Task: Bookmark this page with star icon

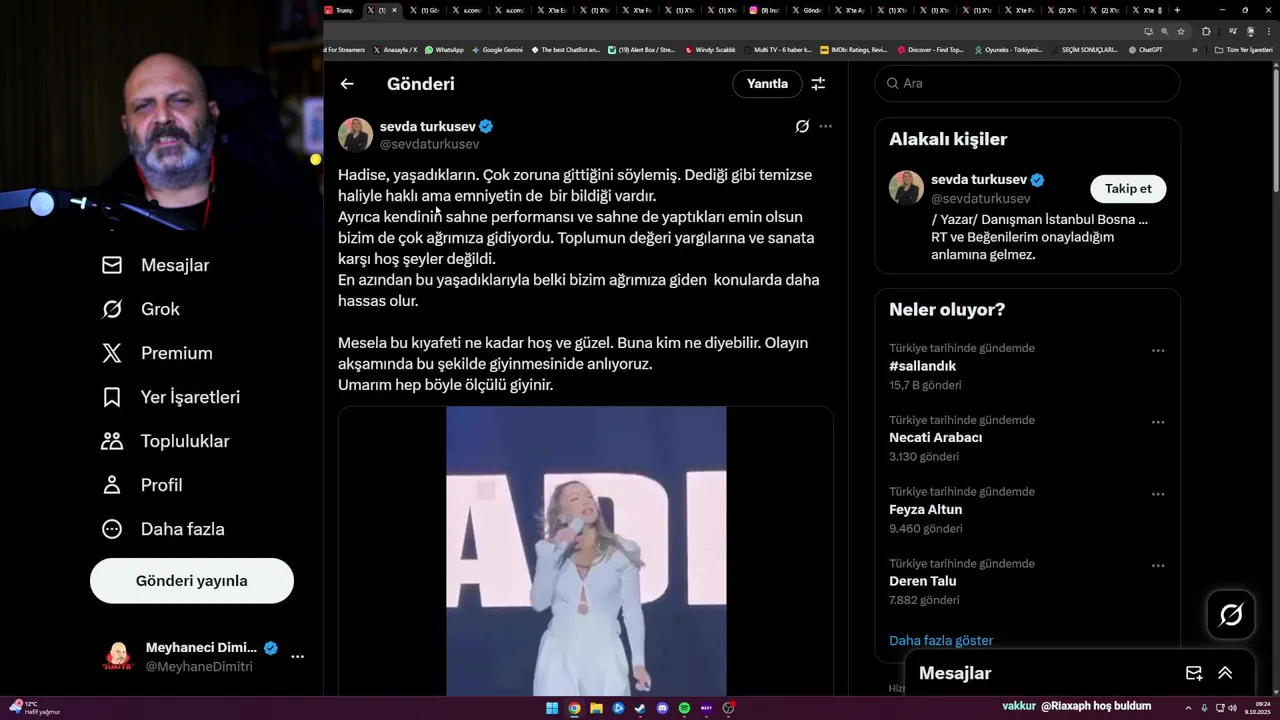Action: point(1181,31)
